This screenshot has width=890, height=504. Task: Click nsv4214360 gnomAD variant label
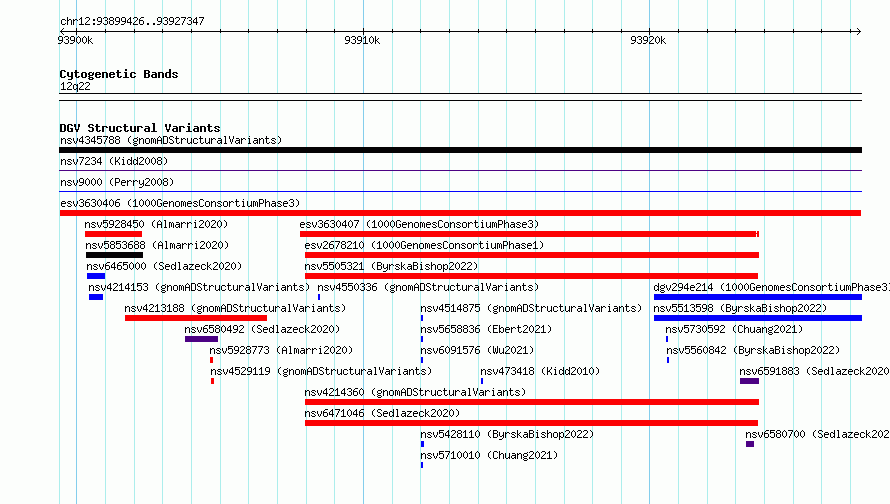pos(415,392)
